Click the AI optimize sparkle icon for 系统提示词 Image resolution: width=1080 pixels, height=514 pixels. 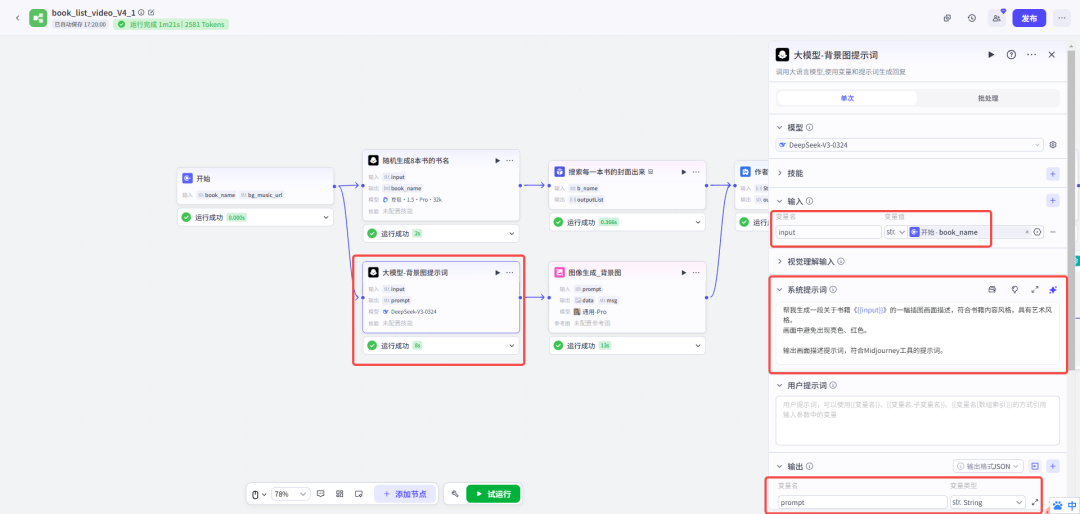1052,289
